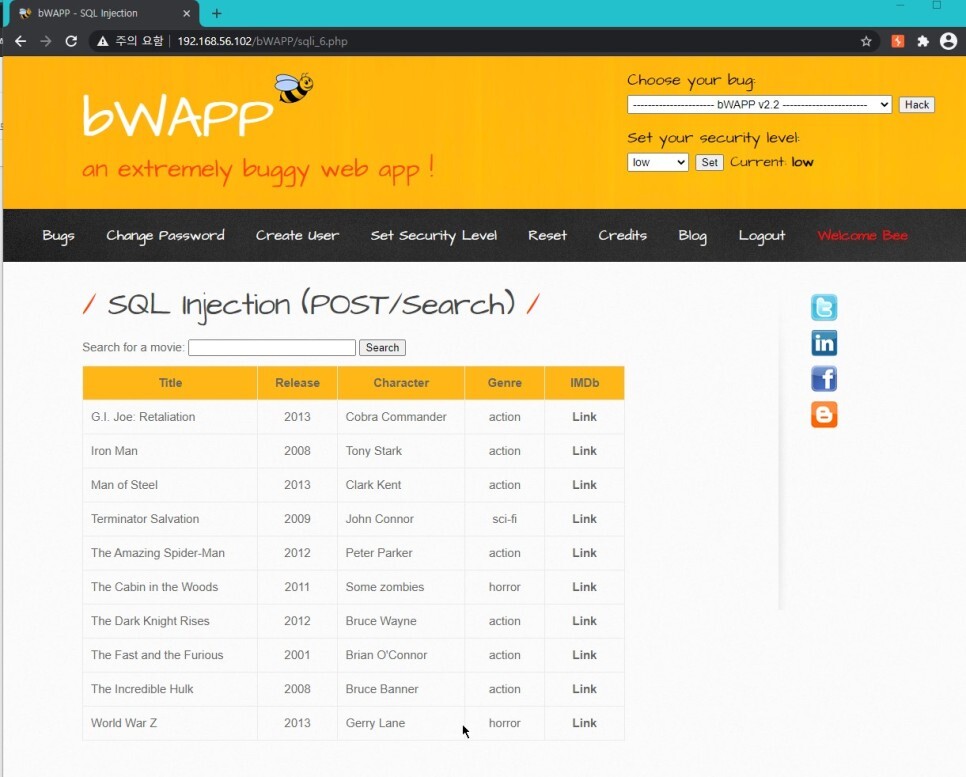Reload the page with refresh icon
Image resolution: width=966 pixels, height=777 pixels.
click(71, 41)
